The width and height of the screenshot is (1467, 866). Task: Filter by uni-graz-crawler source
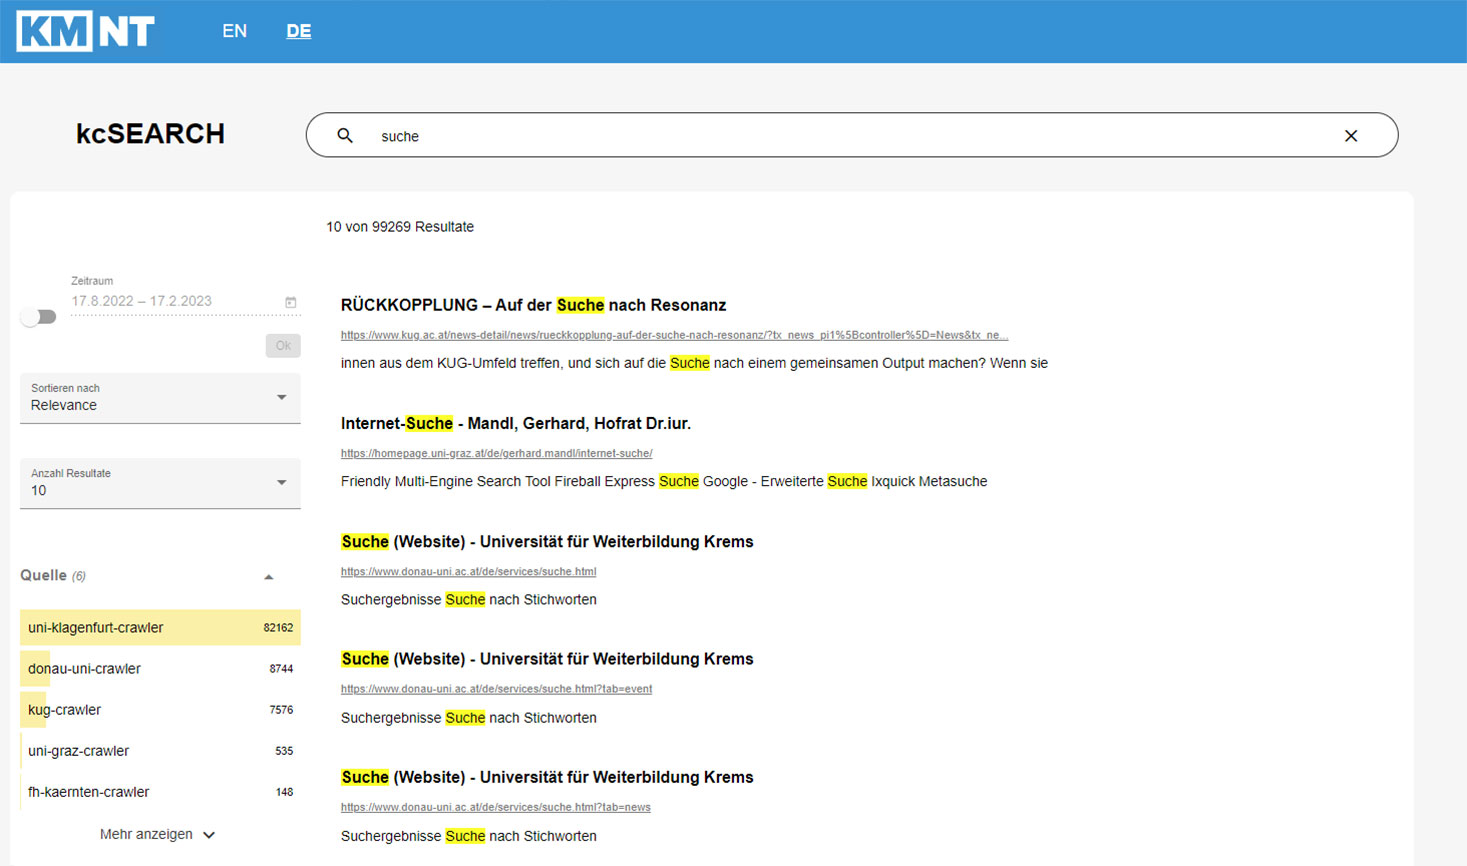(x=160, y=751)
